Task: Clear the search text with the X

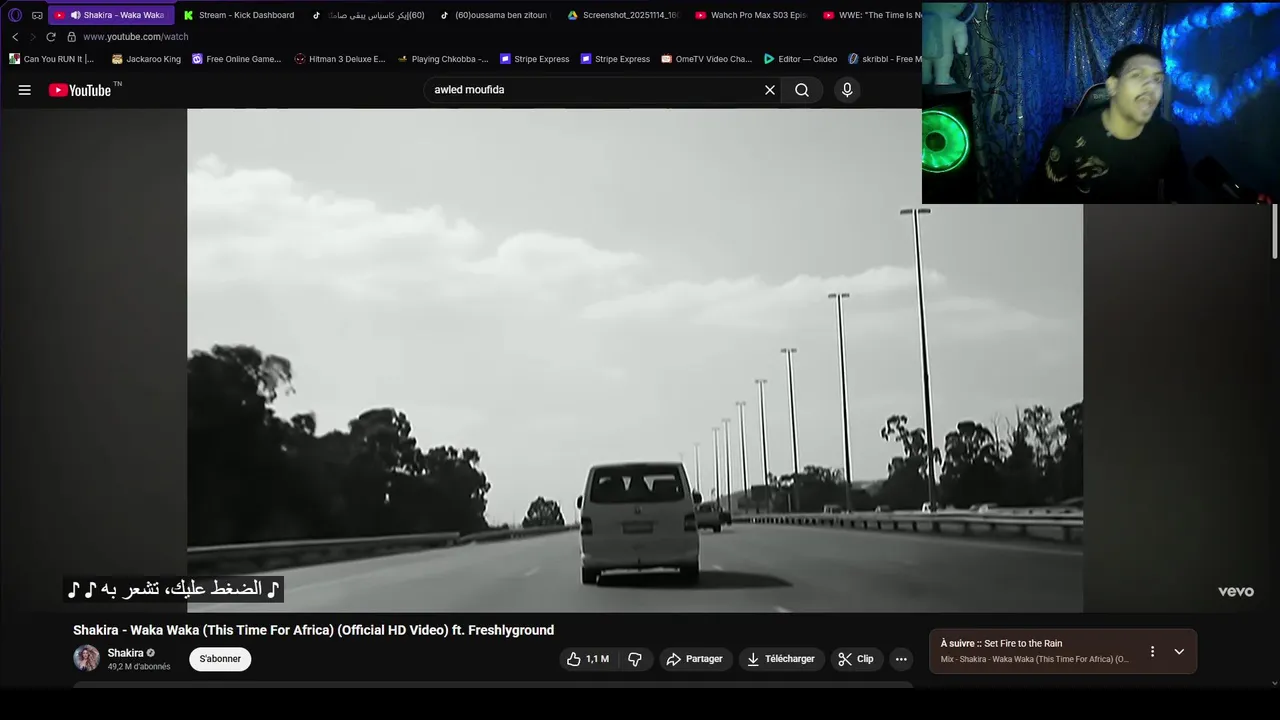Action: [770, 90]
